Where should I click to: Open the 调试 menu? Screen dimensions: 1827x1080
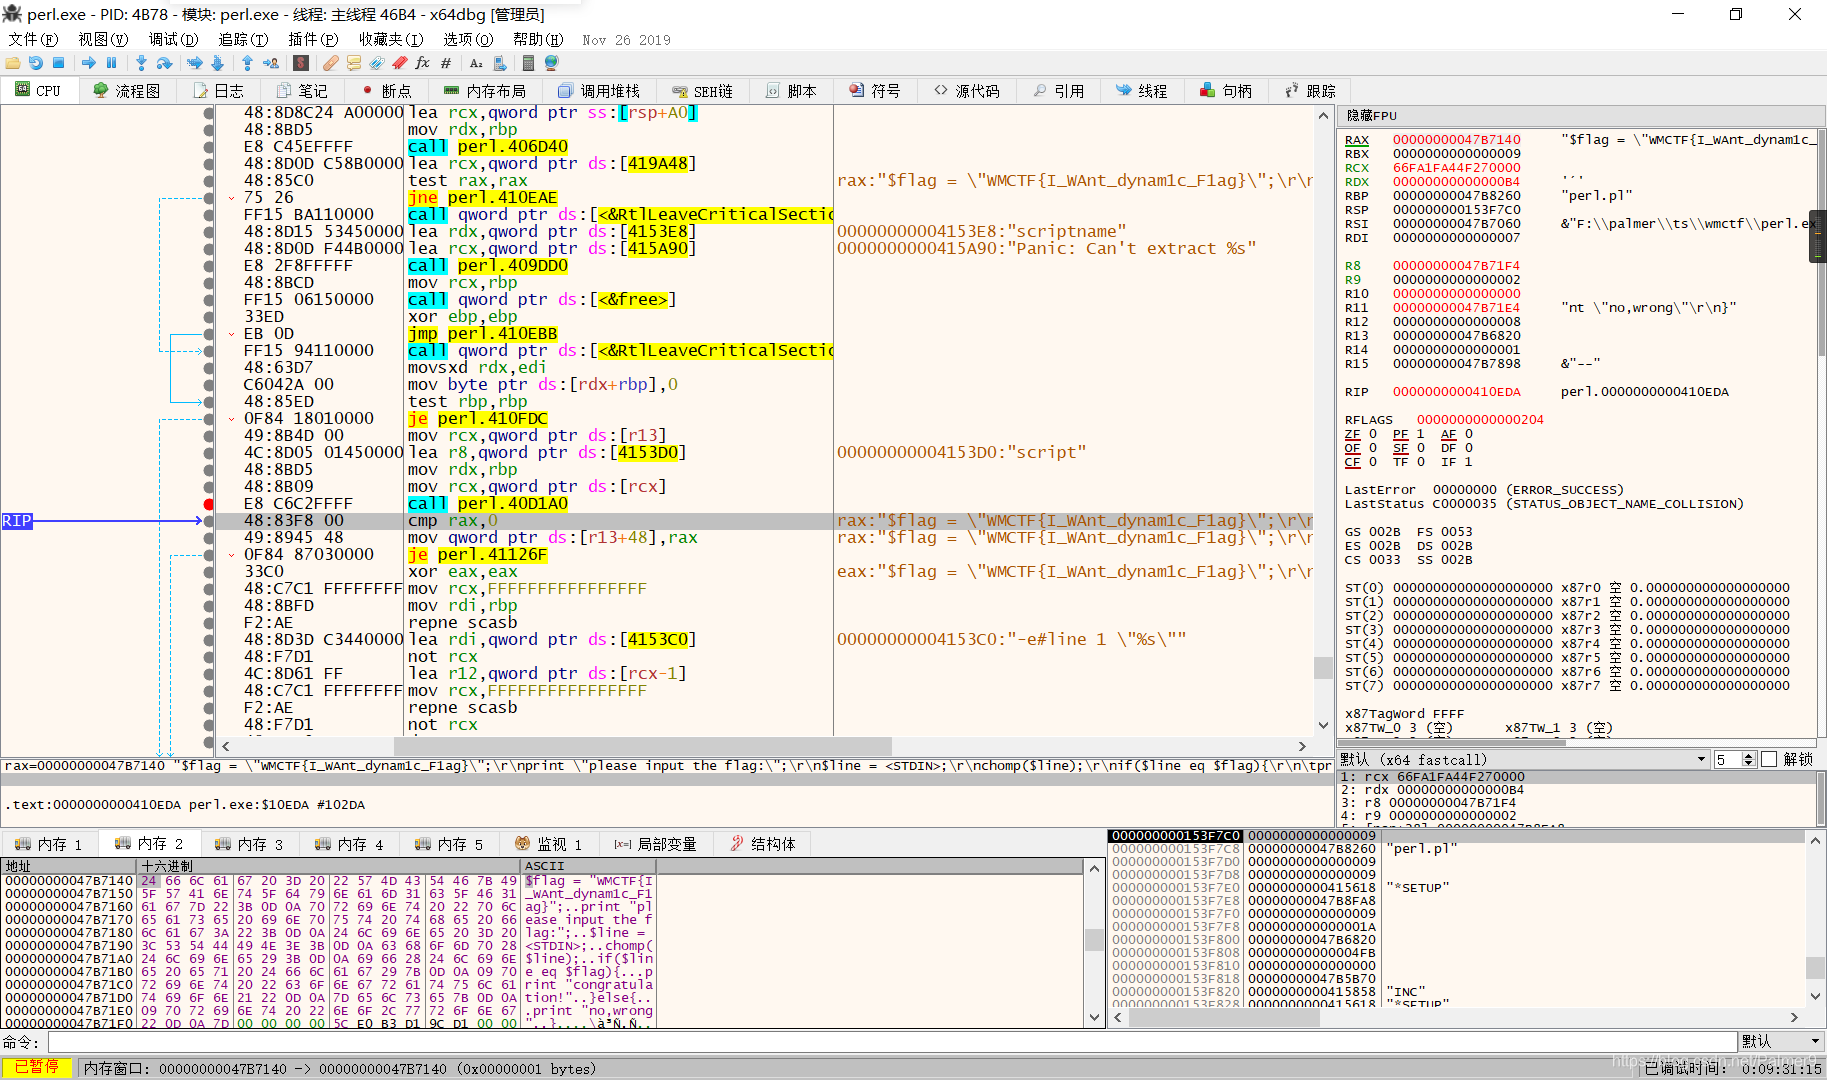click(172, 39)
